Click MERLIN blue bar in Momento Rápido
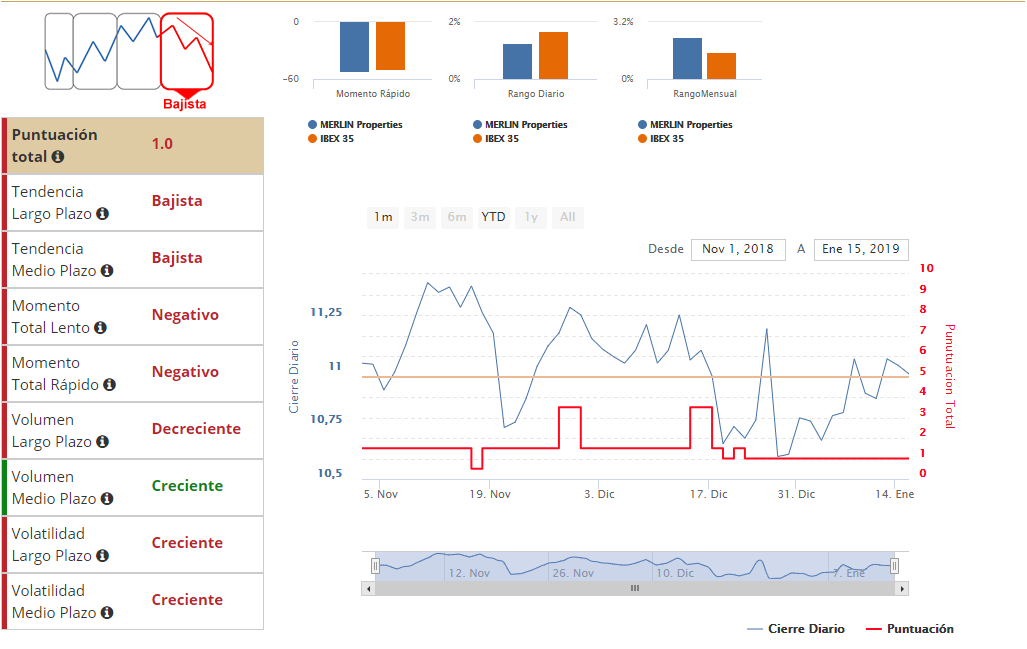Viewport: 1027px width, 649px height. (354, 47)
